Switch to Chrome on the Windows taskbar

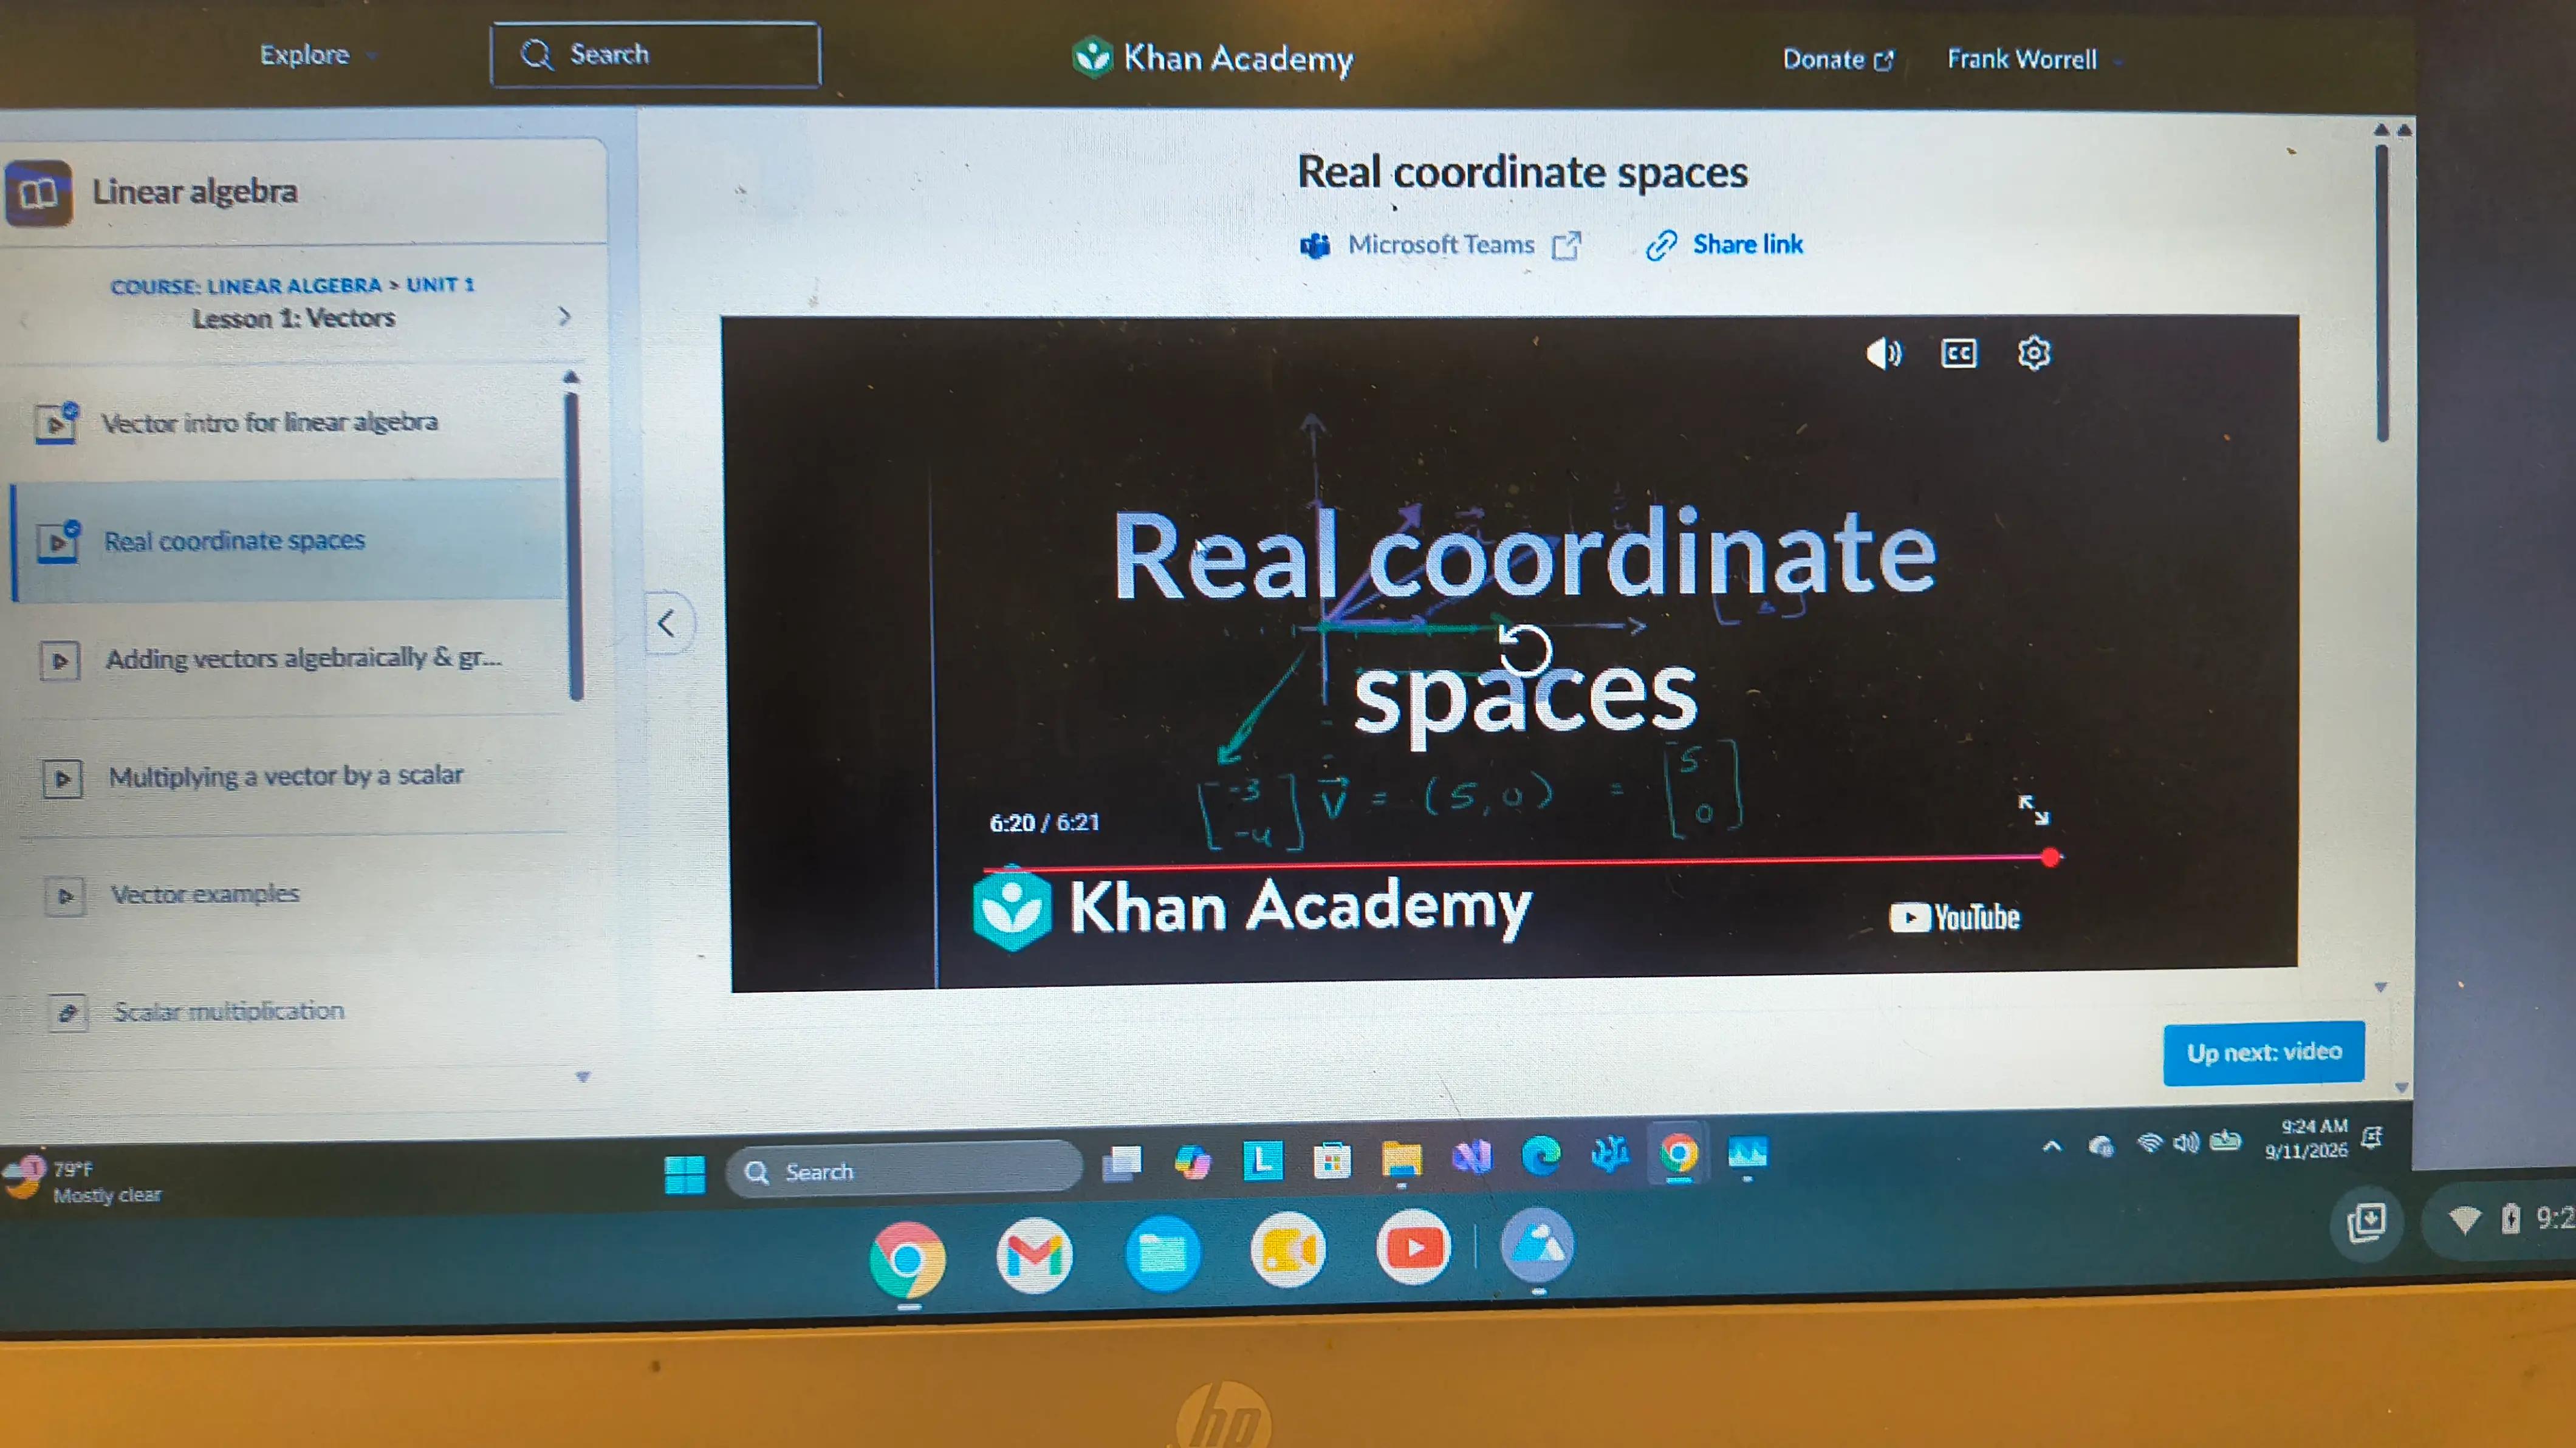1679,1153
